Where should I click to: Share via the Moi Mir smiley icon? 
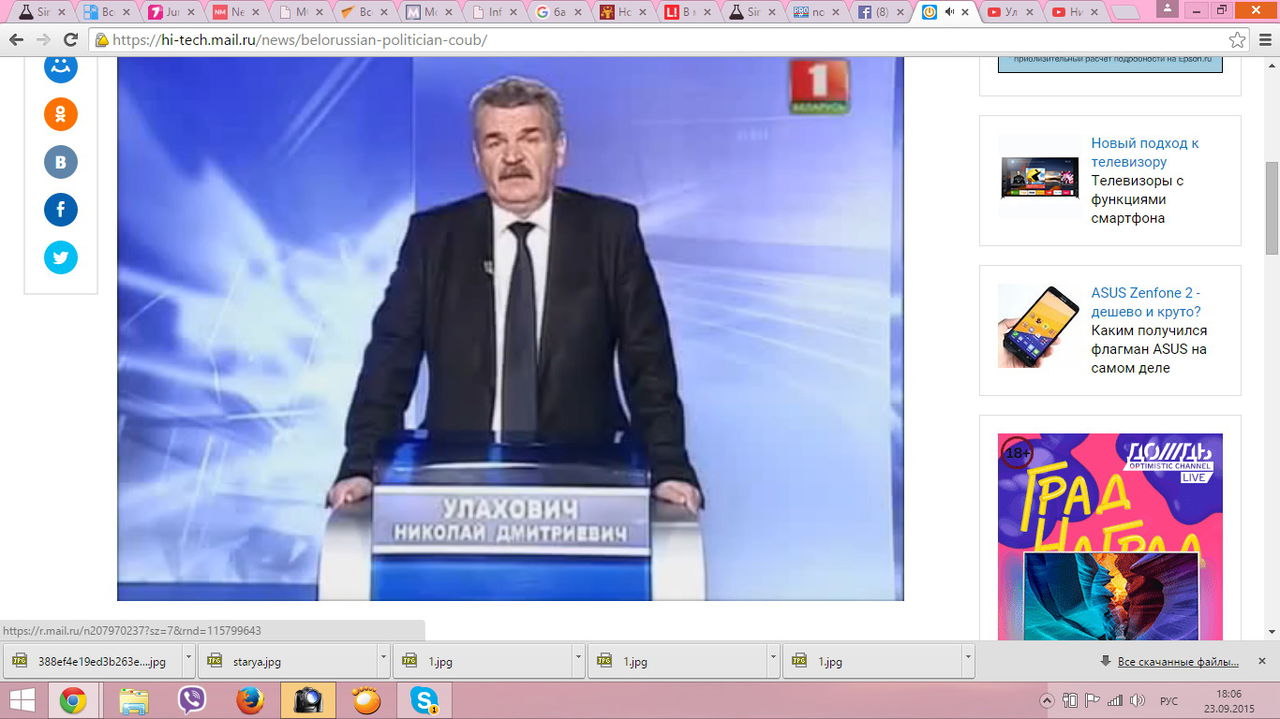point(61,68)
